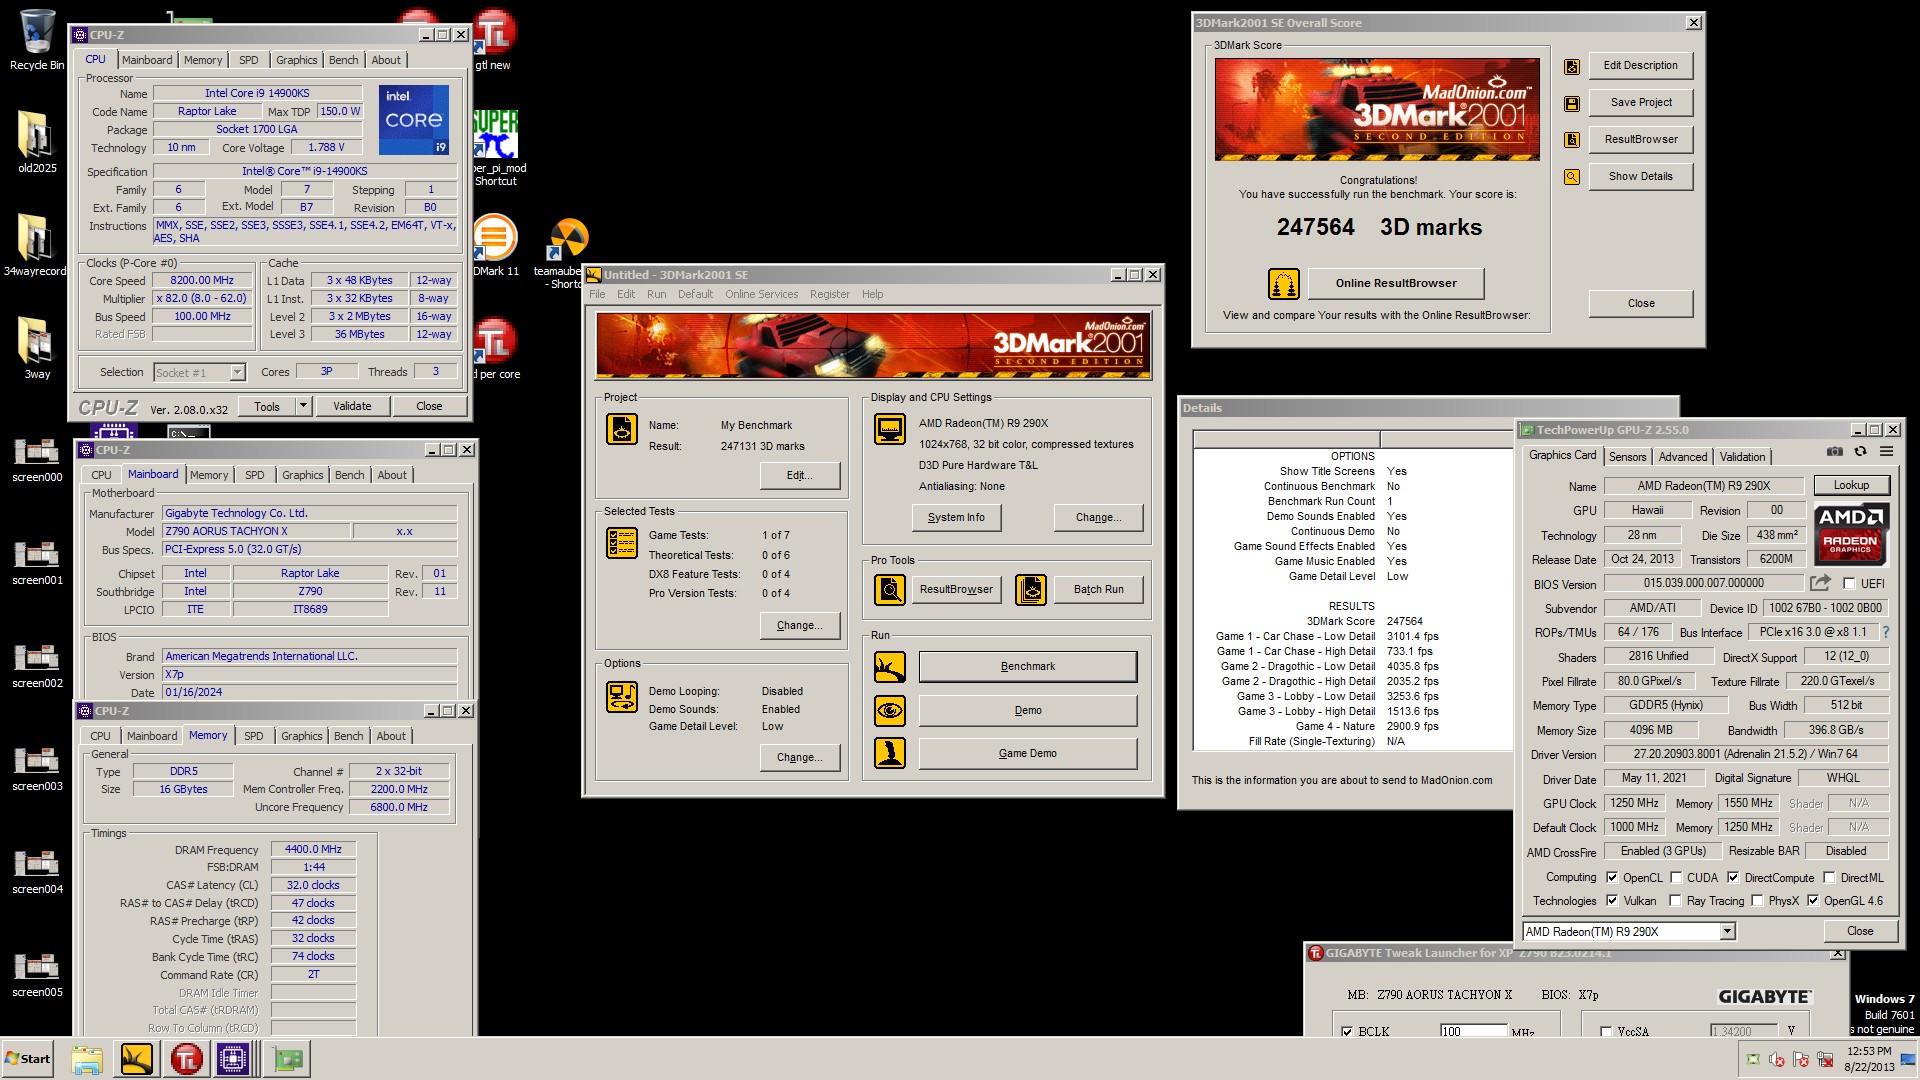Click the Validate button in CPU-Z
Screen dimensions: 1920x1080
(x=352, y=407)
